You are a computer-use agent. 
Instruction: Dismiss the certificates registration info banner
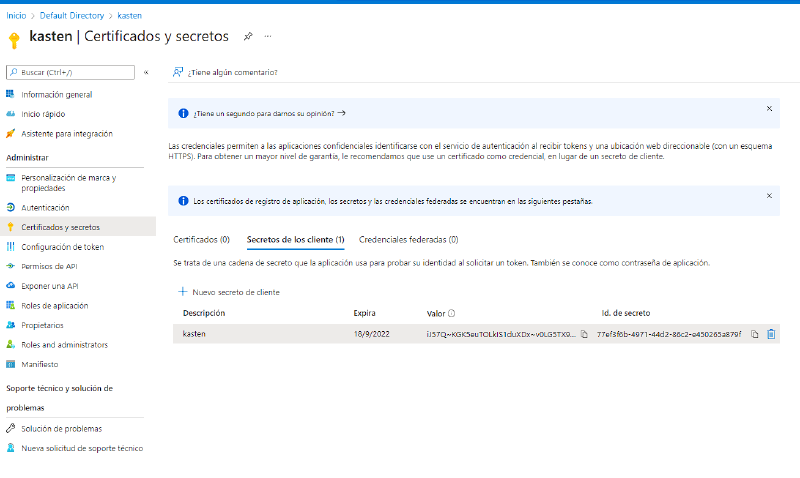pyautogui.click(x=769, y=196)
